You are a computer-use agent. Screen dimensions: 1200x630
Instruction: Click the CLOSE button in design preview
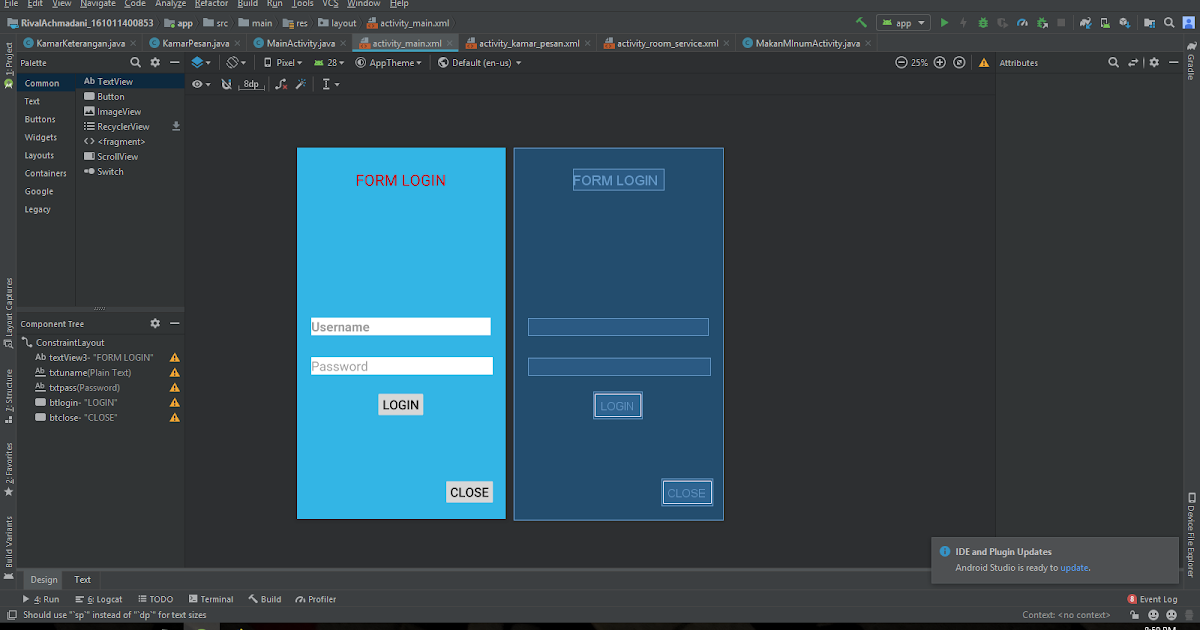coord(469,492)
